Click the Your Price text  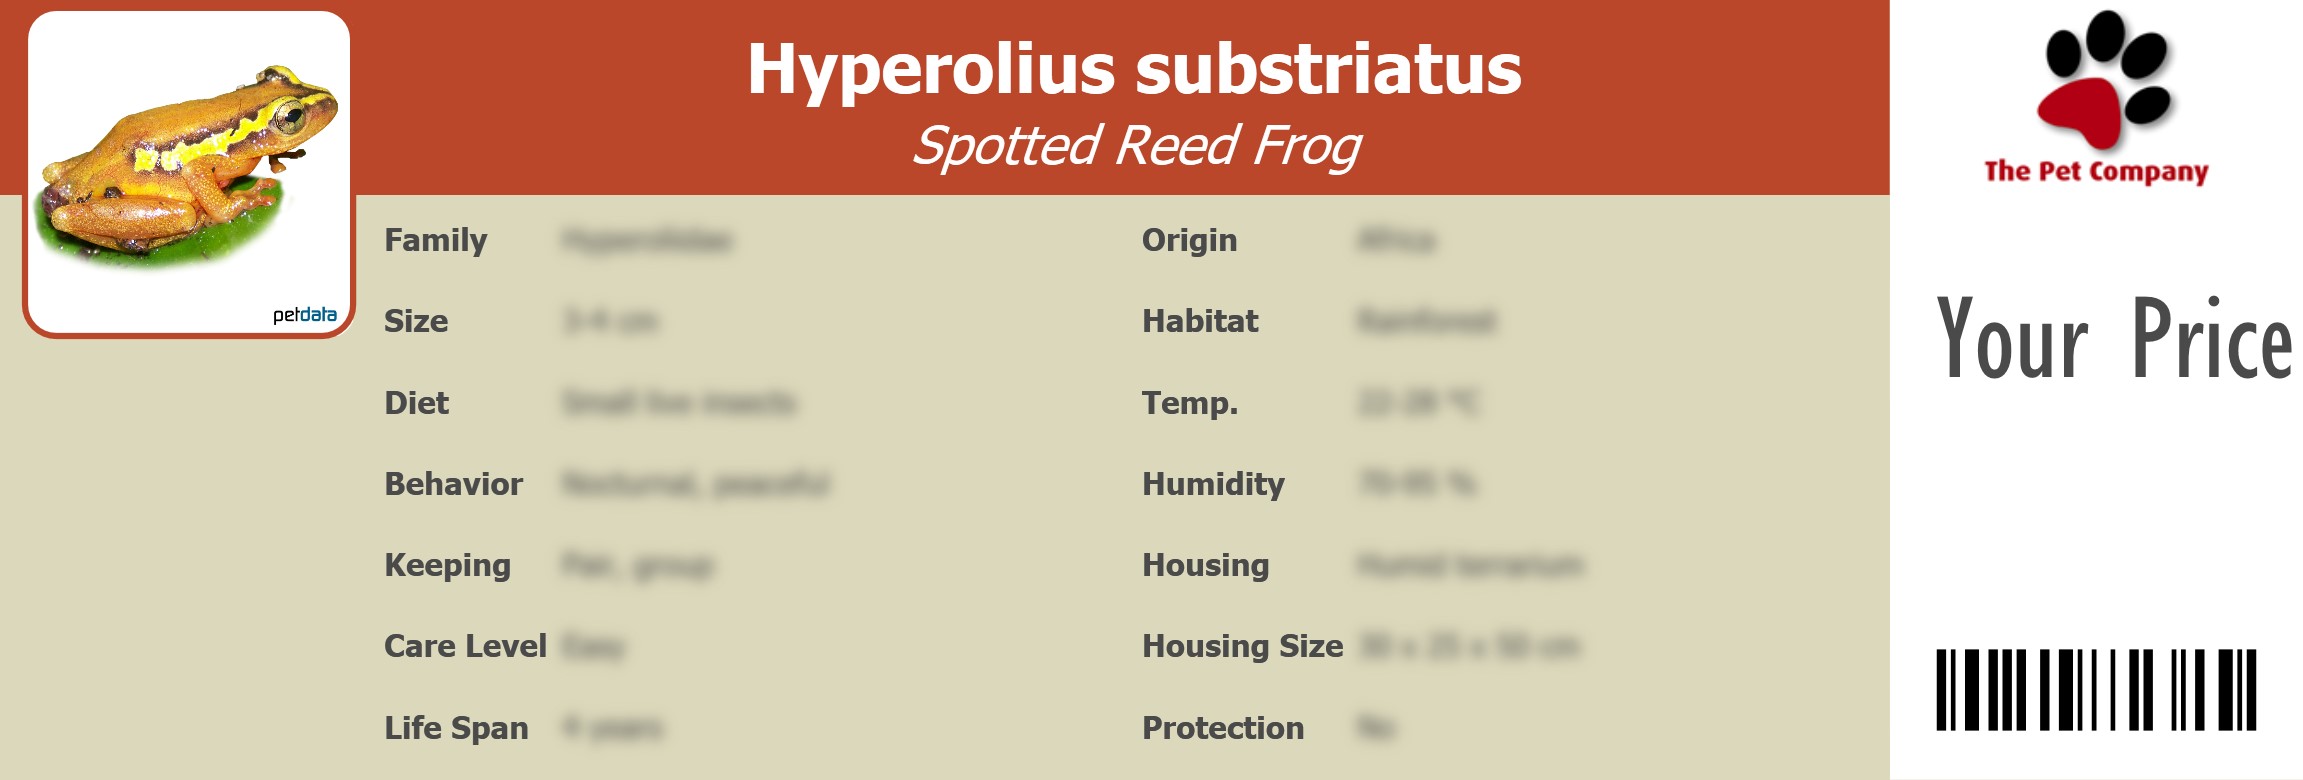(x=2113, y=340)
